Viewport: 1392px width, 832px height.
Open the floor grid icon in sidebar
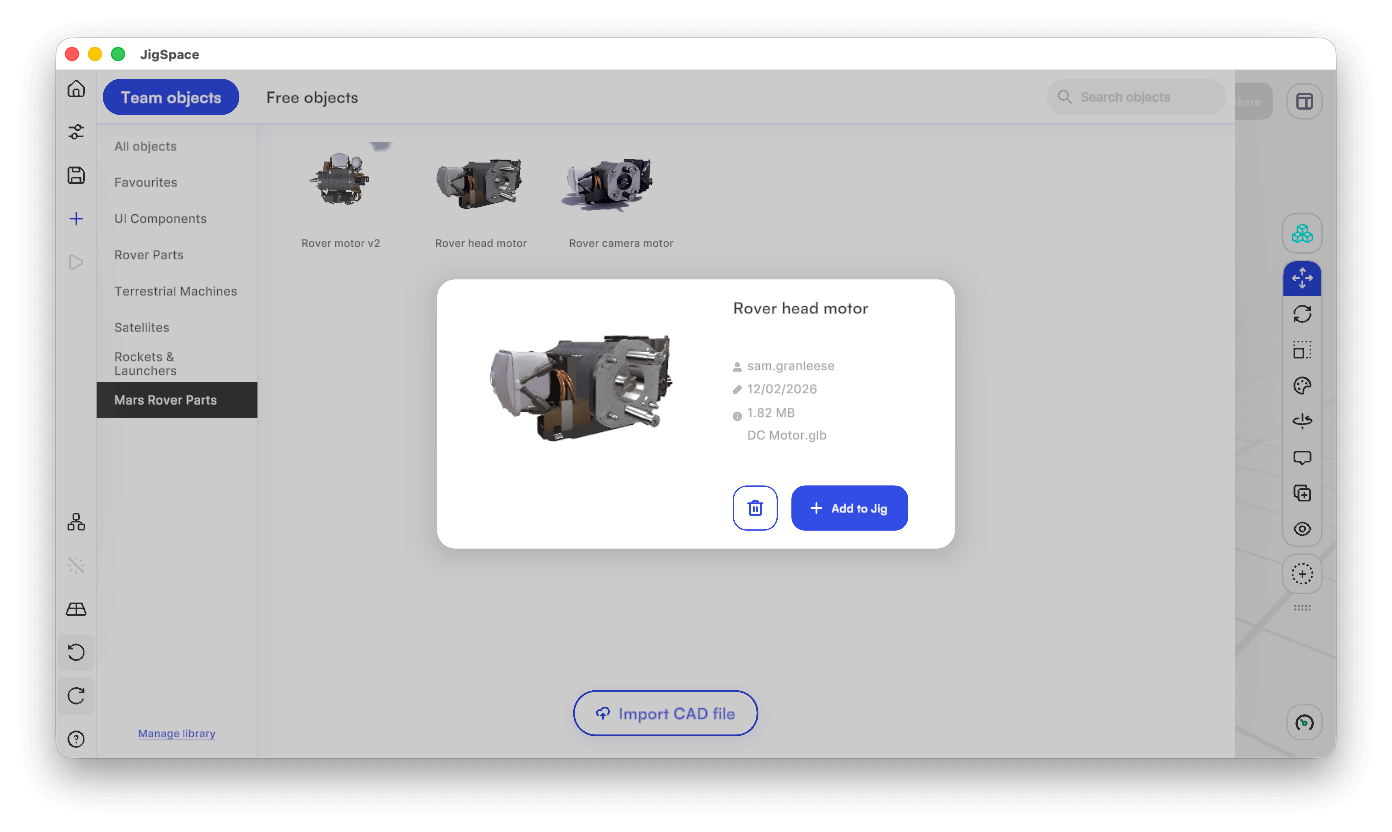point(76,609)
